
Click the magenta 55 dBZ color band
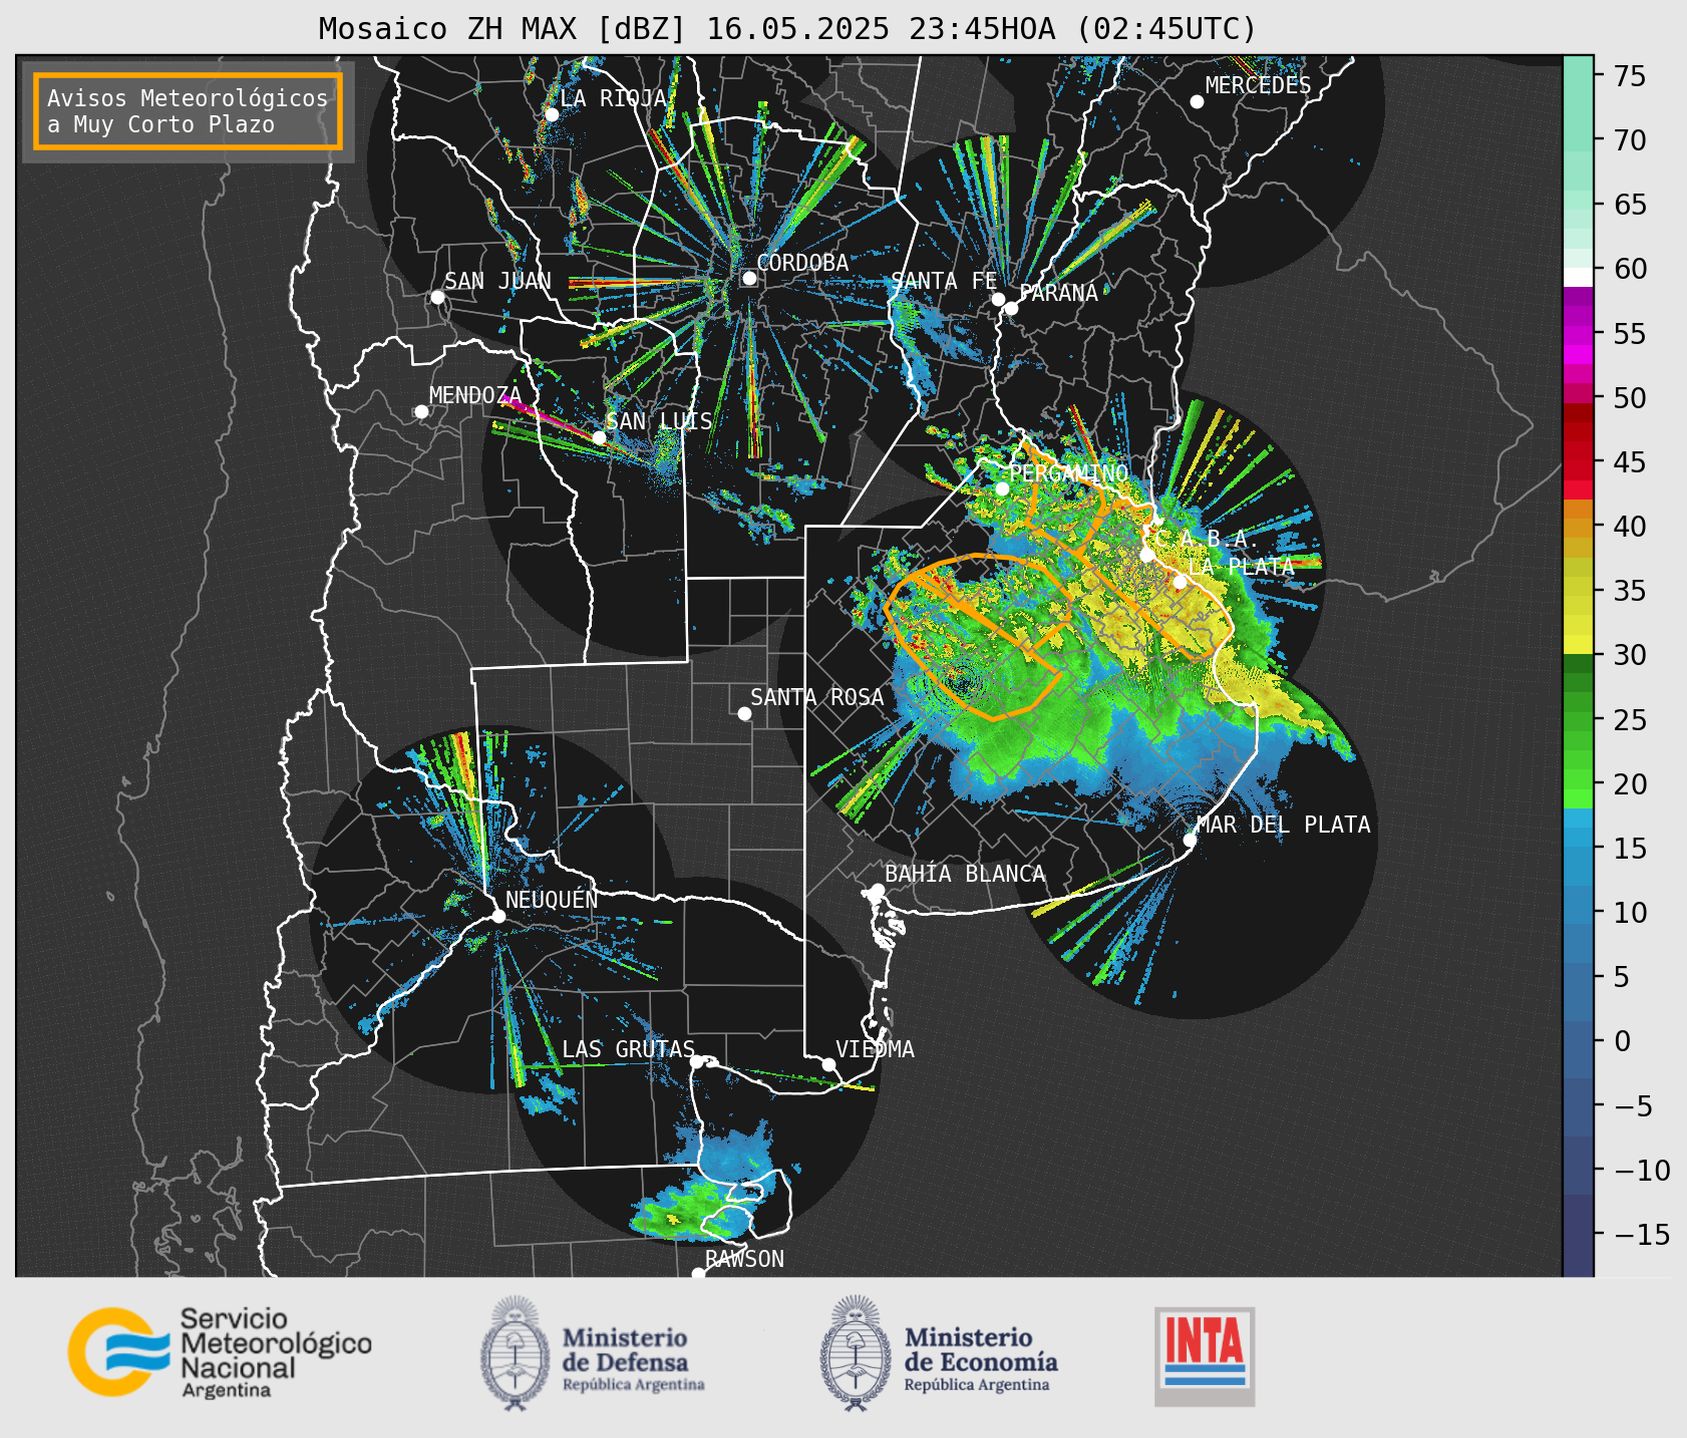click(1578, 333)
